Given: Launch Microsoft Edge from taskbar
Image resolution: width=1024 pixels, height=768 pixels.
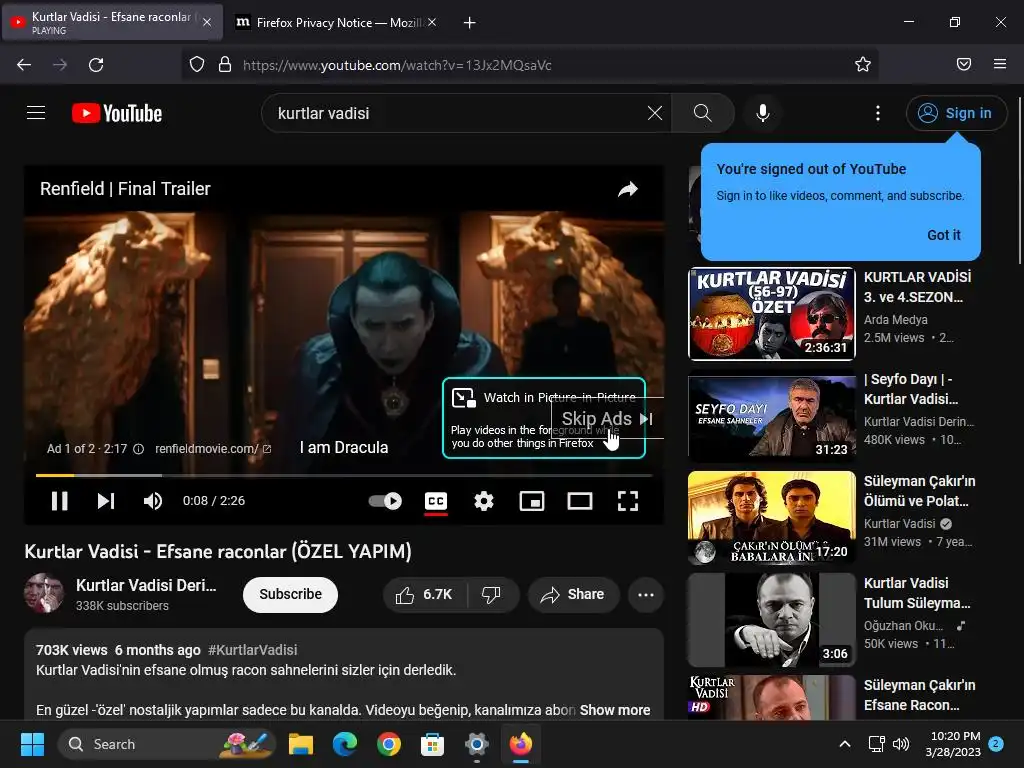Looking at the screenshot, I should [x=345, y=744].
